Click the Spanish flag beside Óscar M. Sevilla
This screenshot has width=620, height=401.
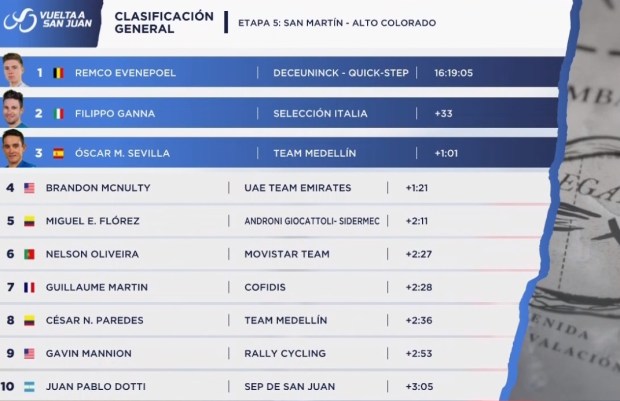coord(57,153)
